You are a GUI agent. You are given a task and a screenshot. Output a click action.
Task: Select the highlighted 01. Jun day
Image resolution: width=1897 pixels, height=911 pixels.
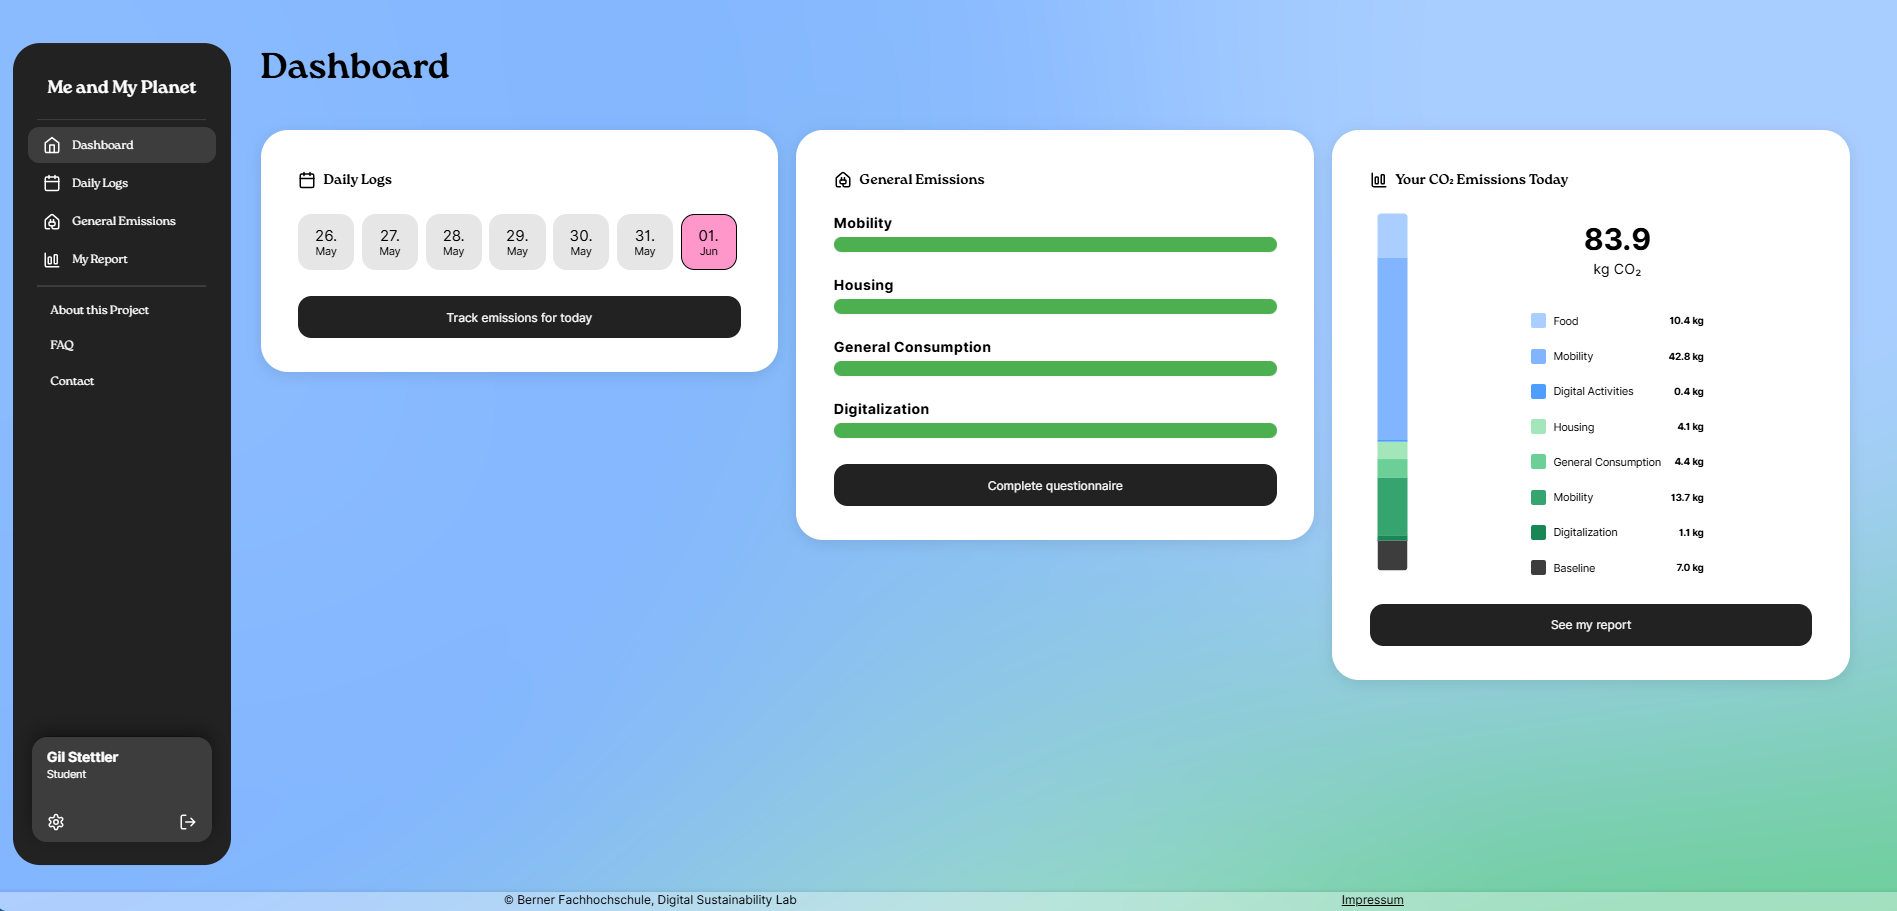pos(709,242)
